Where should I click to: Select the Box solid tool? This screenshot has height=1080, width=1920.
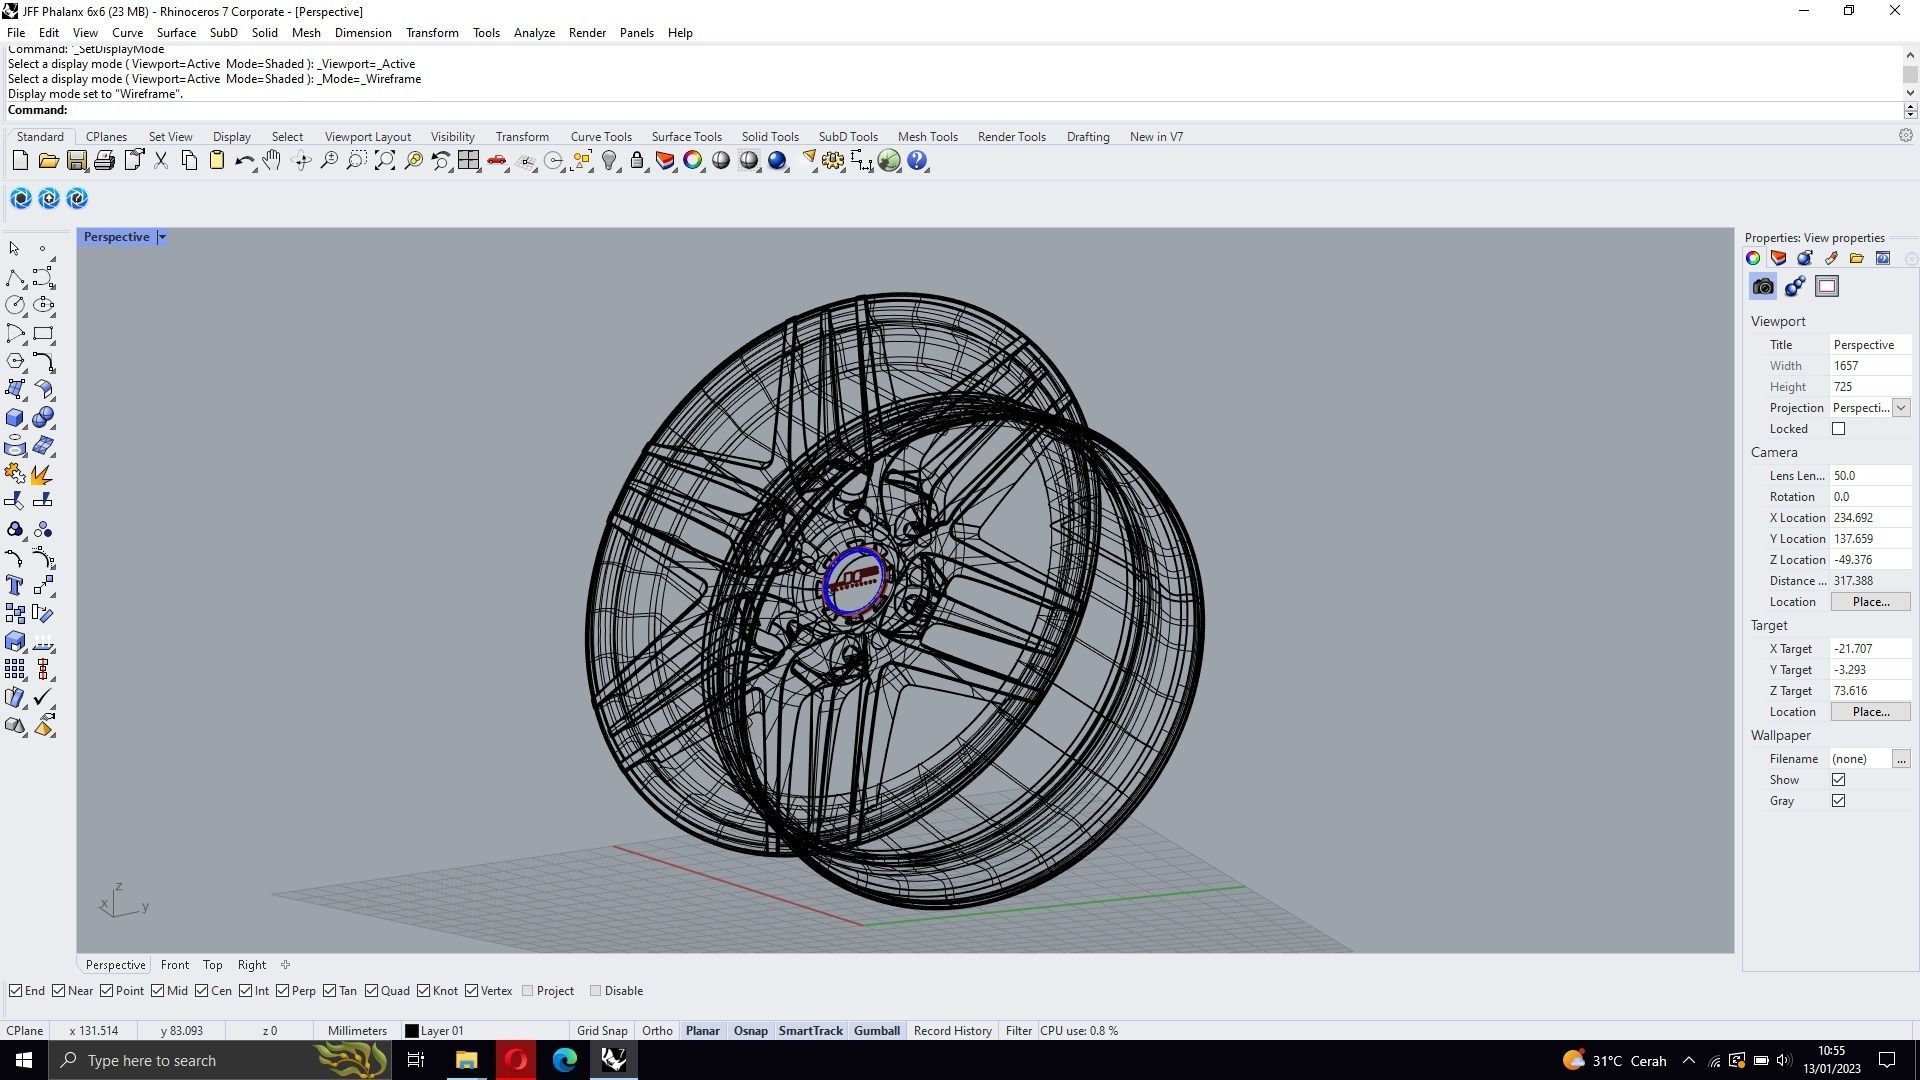[x=15, y=417]
